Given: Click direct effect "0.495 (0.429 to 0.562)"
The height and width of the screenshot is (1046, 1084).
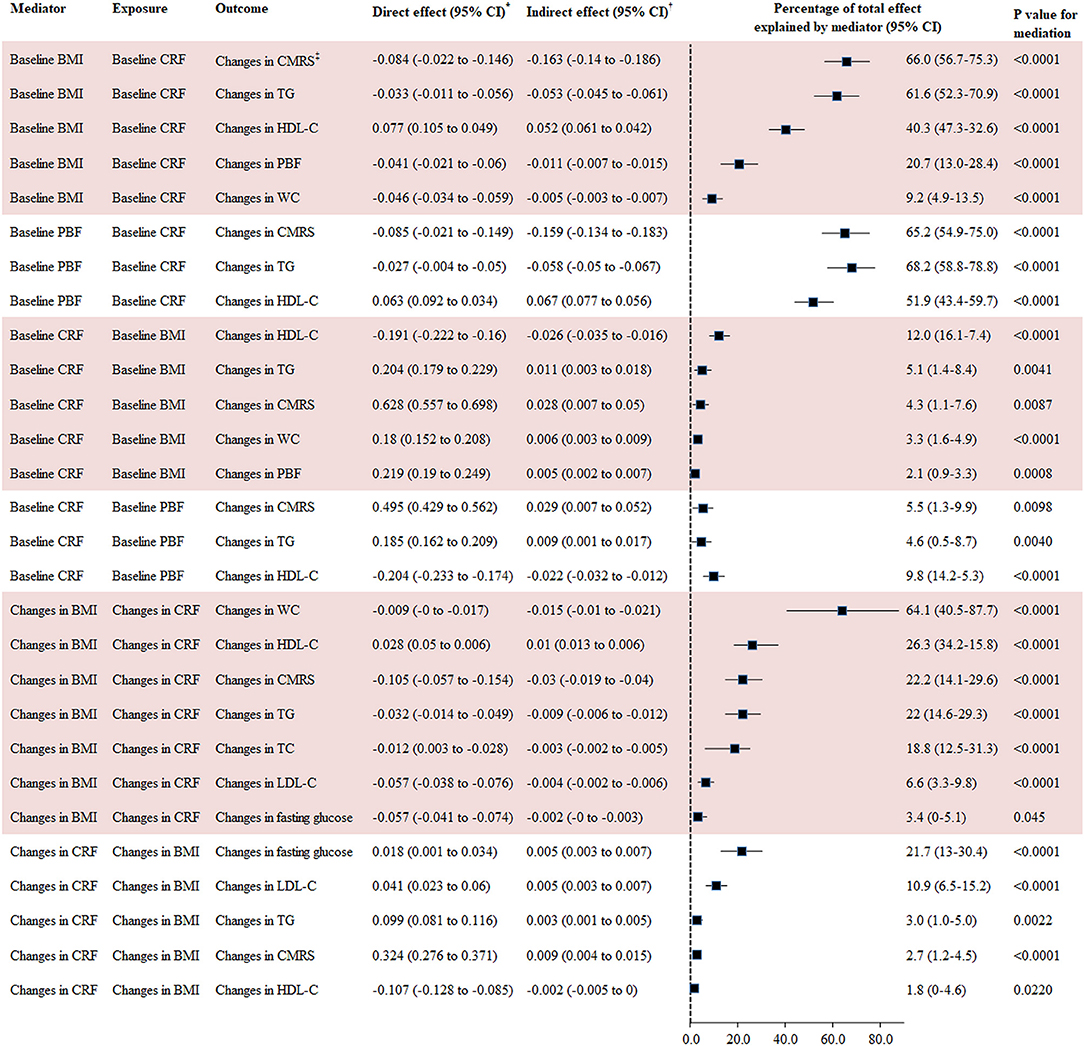Looking at the screenshot, I should (x=434, y=507).
